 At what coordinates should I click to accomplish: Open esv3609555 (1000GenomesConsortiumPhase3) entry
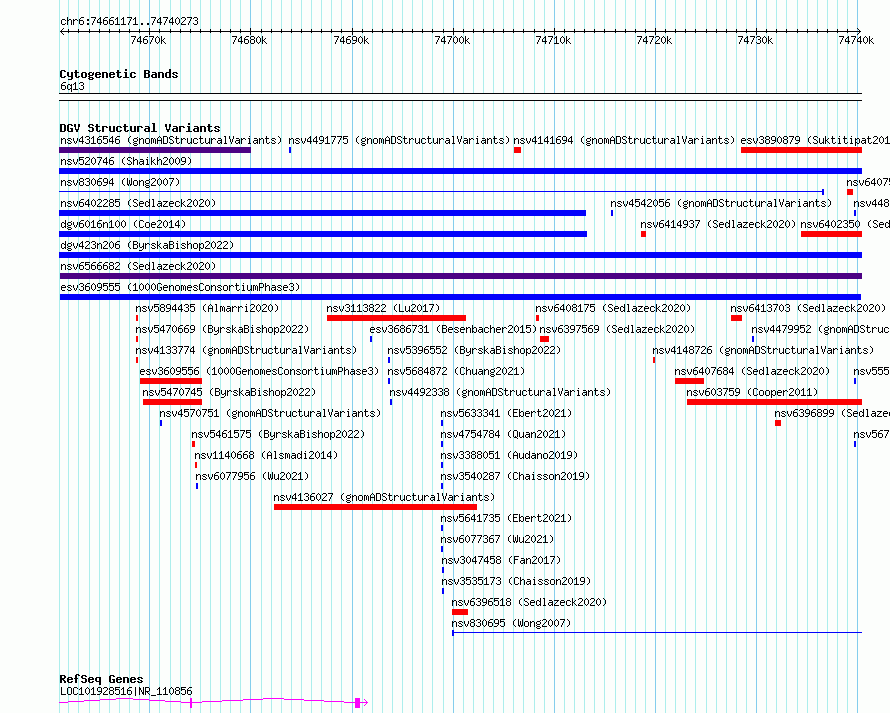[x=180, y=287]
